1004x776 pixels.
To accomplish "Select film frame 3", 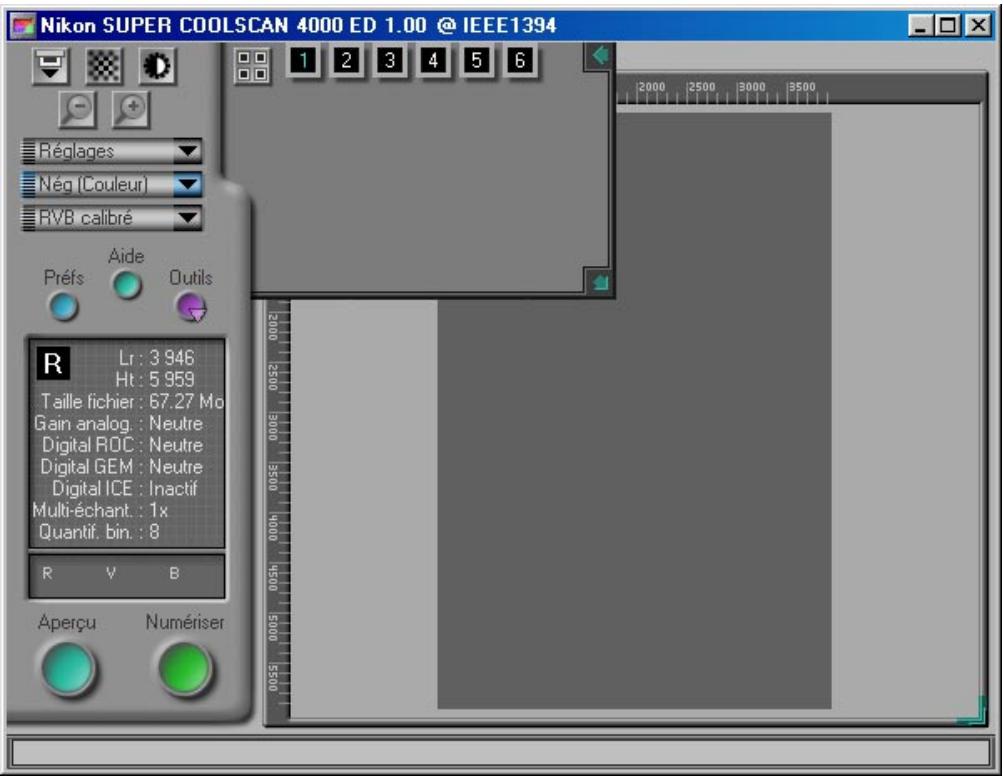I will coord(390,61).
